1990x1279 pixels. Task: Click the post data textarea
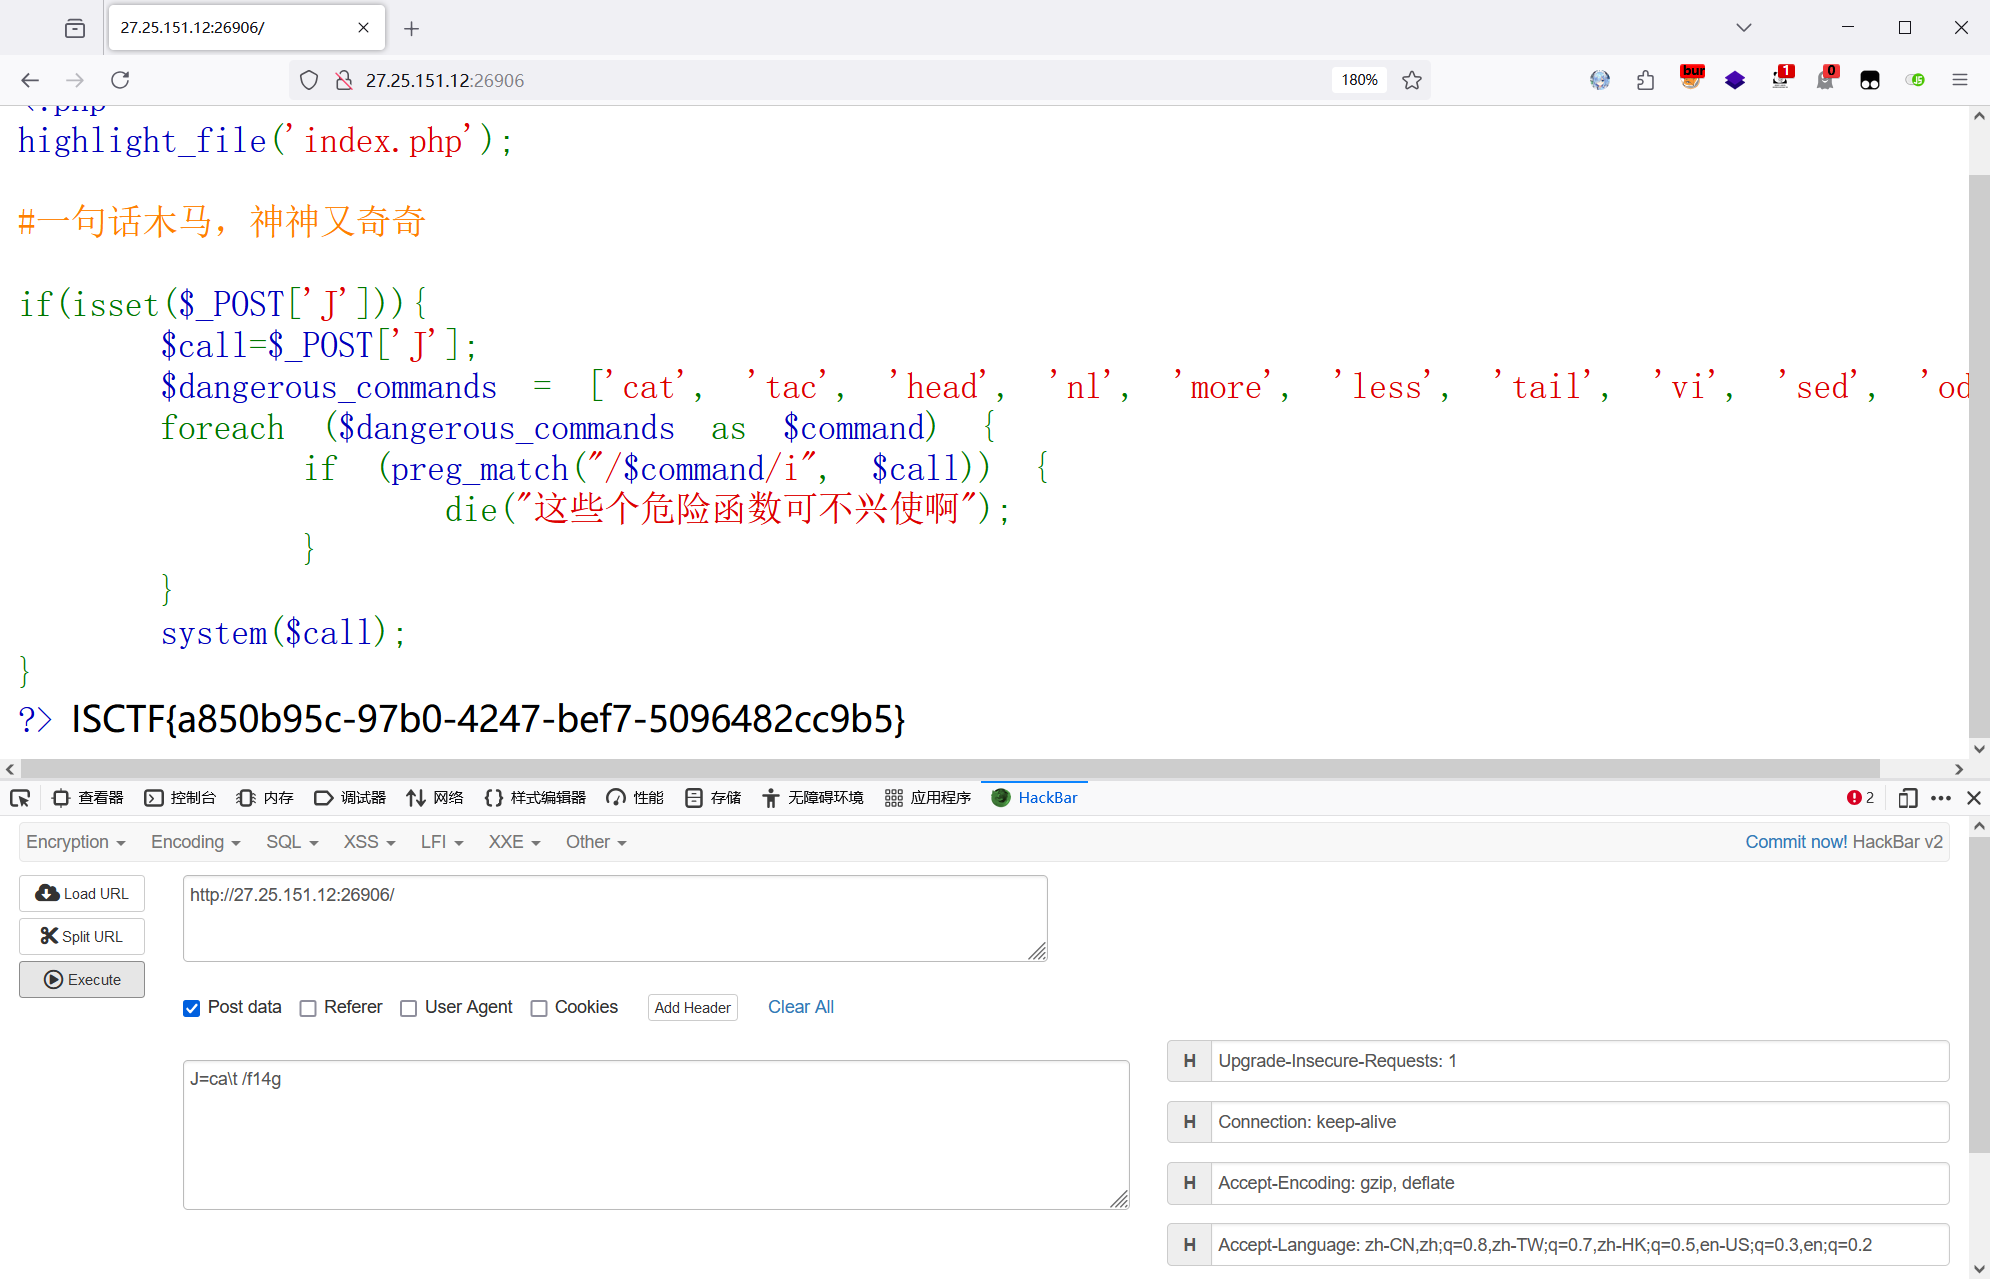coord(656,1135)
